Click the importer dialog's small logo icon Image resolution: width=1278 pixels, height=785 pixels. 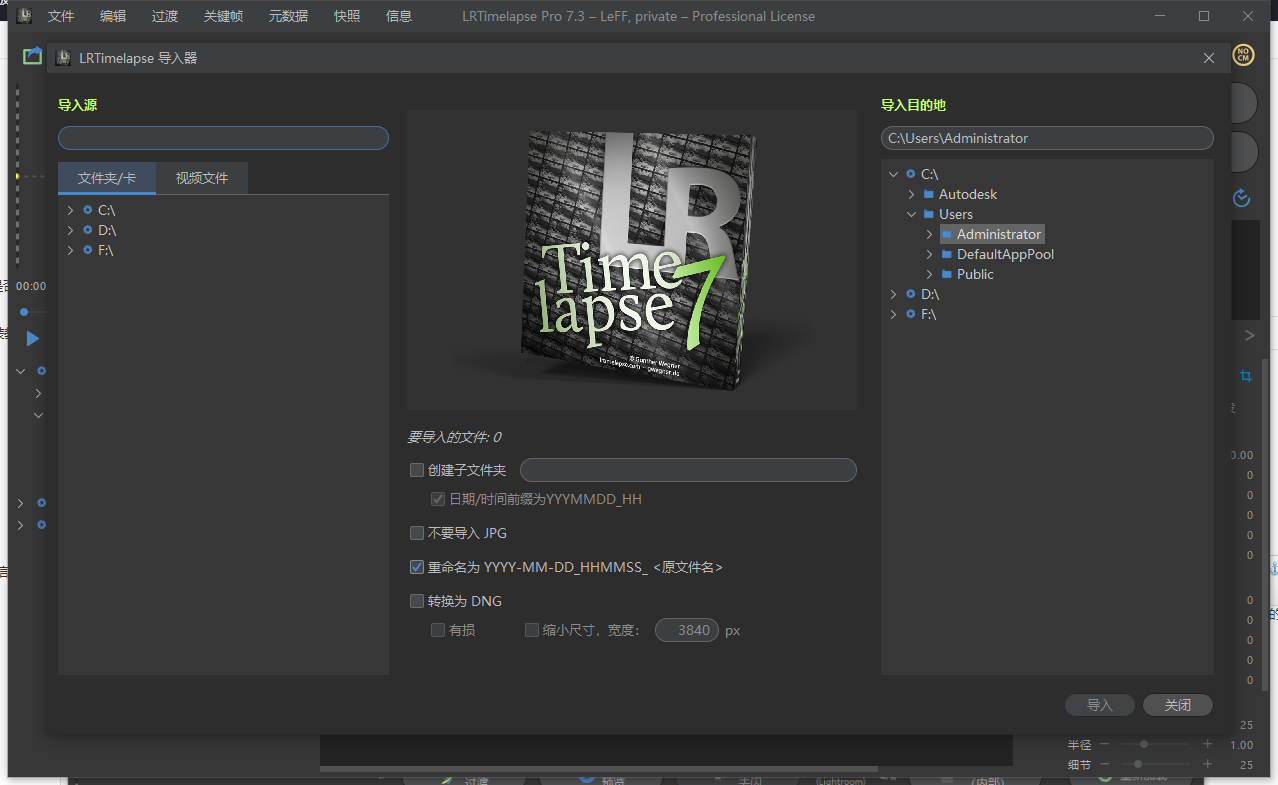tap(64, 58)
